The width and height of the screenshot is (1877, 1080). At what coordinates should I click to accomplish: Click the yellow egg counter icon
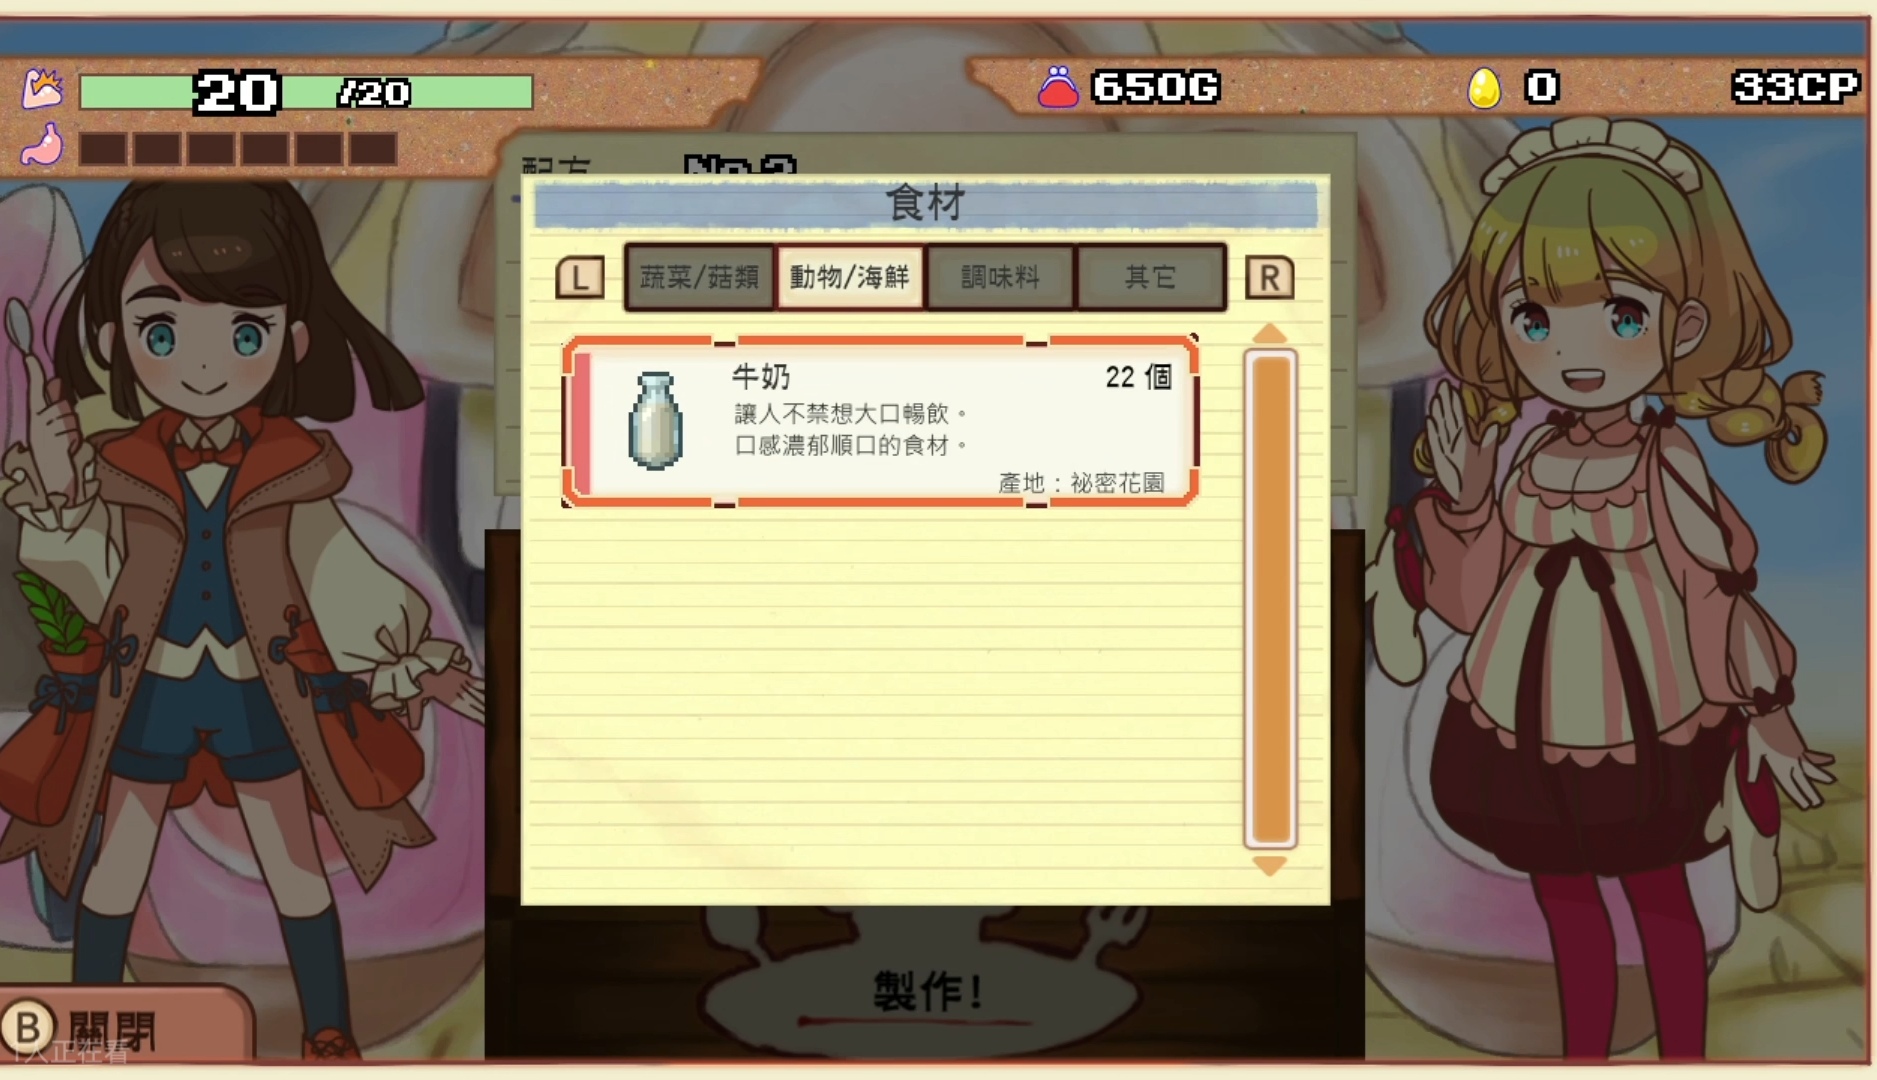tap(1484, 87)
